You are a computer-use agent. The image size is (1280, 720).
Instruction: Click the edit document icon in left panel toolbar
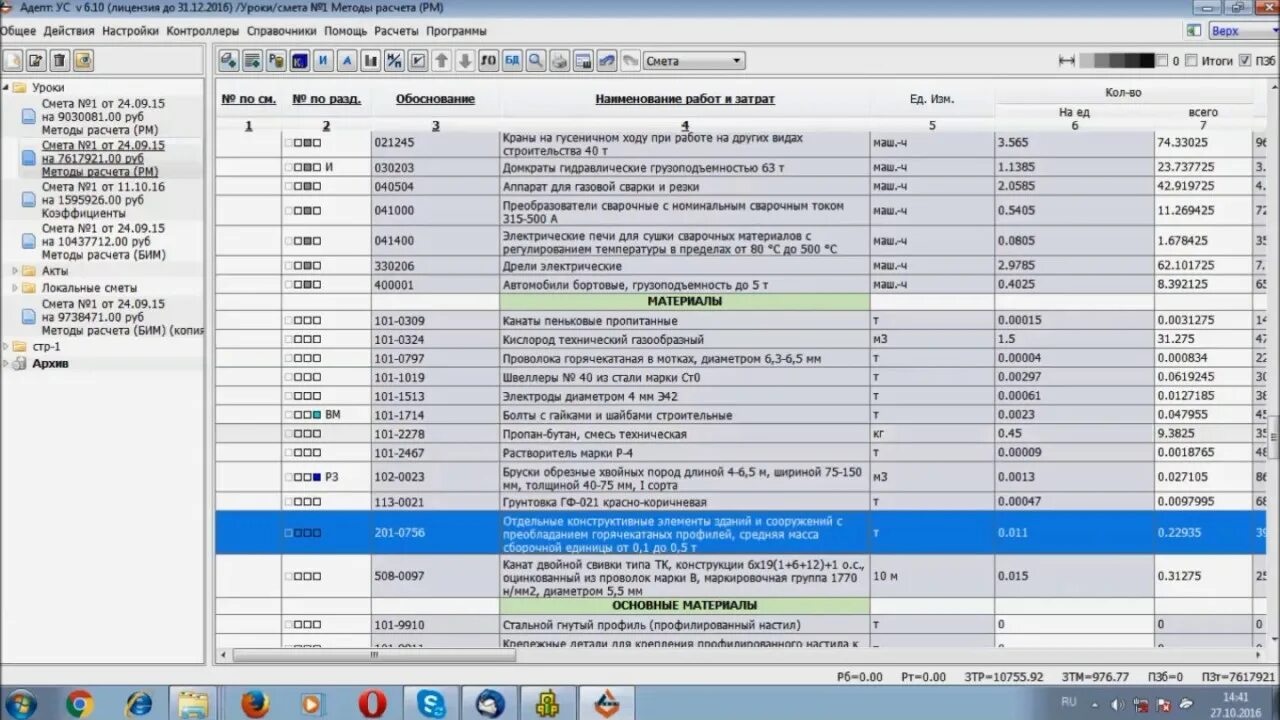tap(36, 61)
